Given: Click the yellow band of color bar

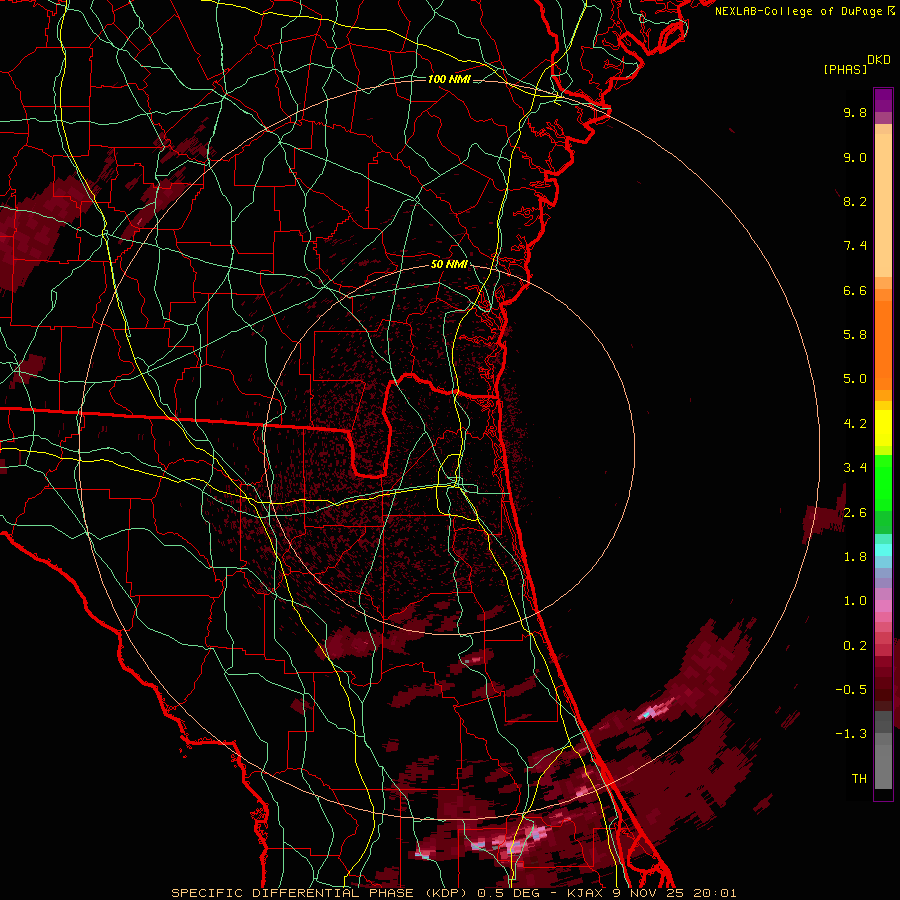Looking at the screenshot, I should 883,428.
